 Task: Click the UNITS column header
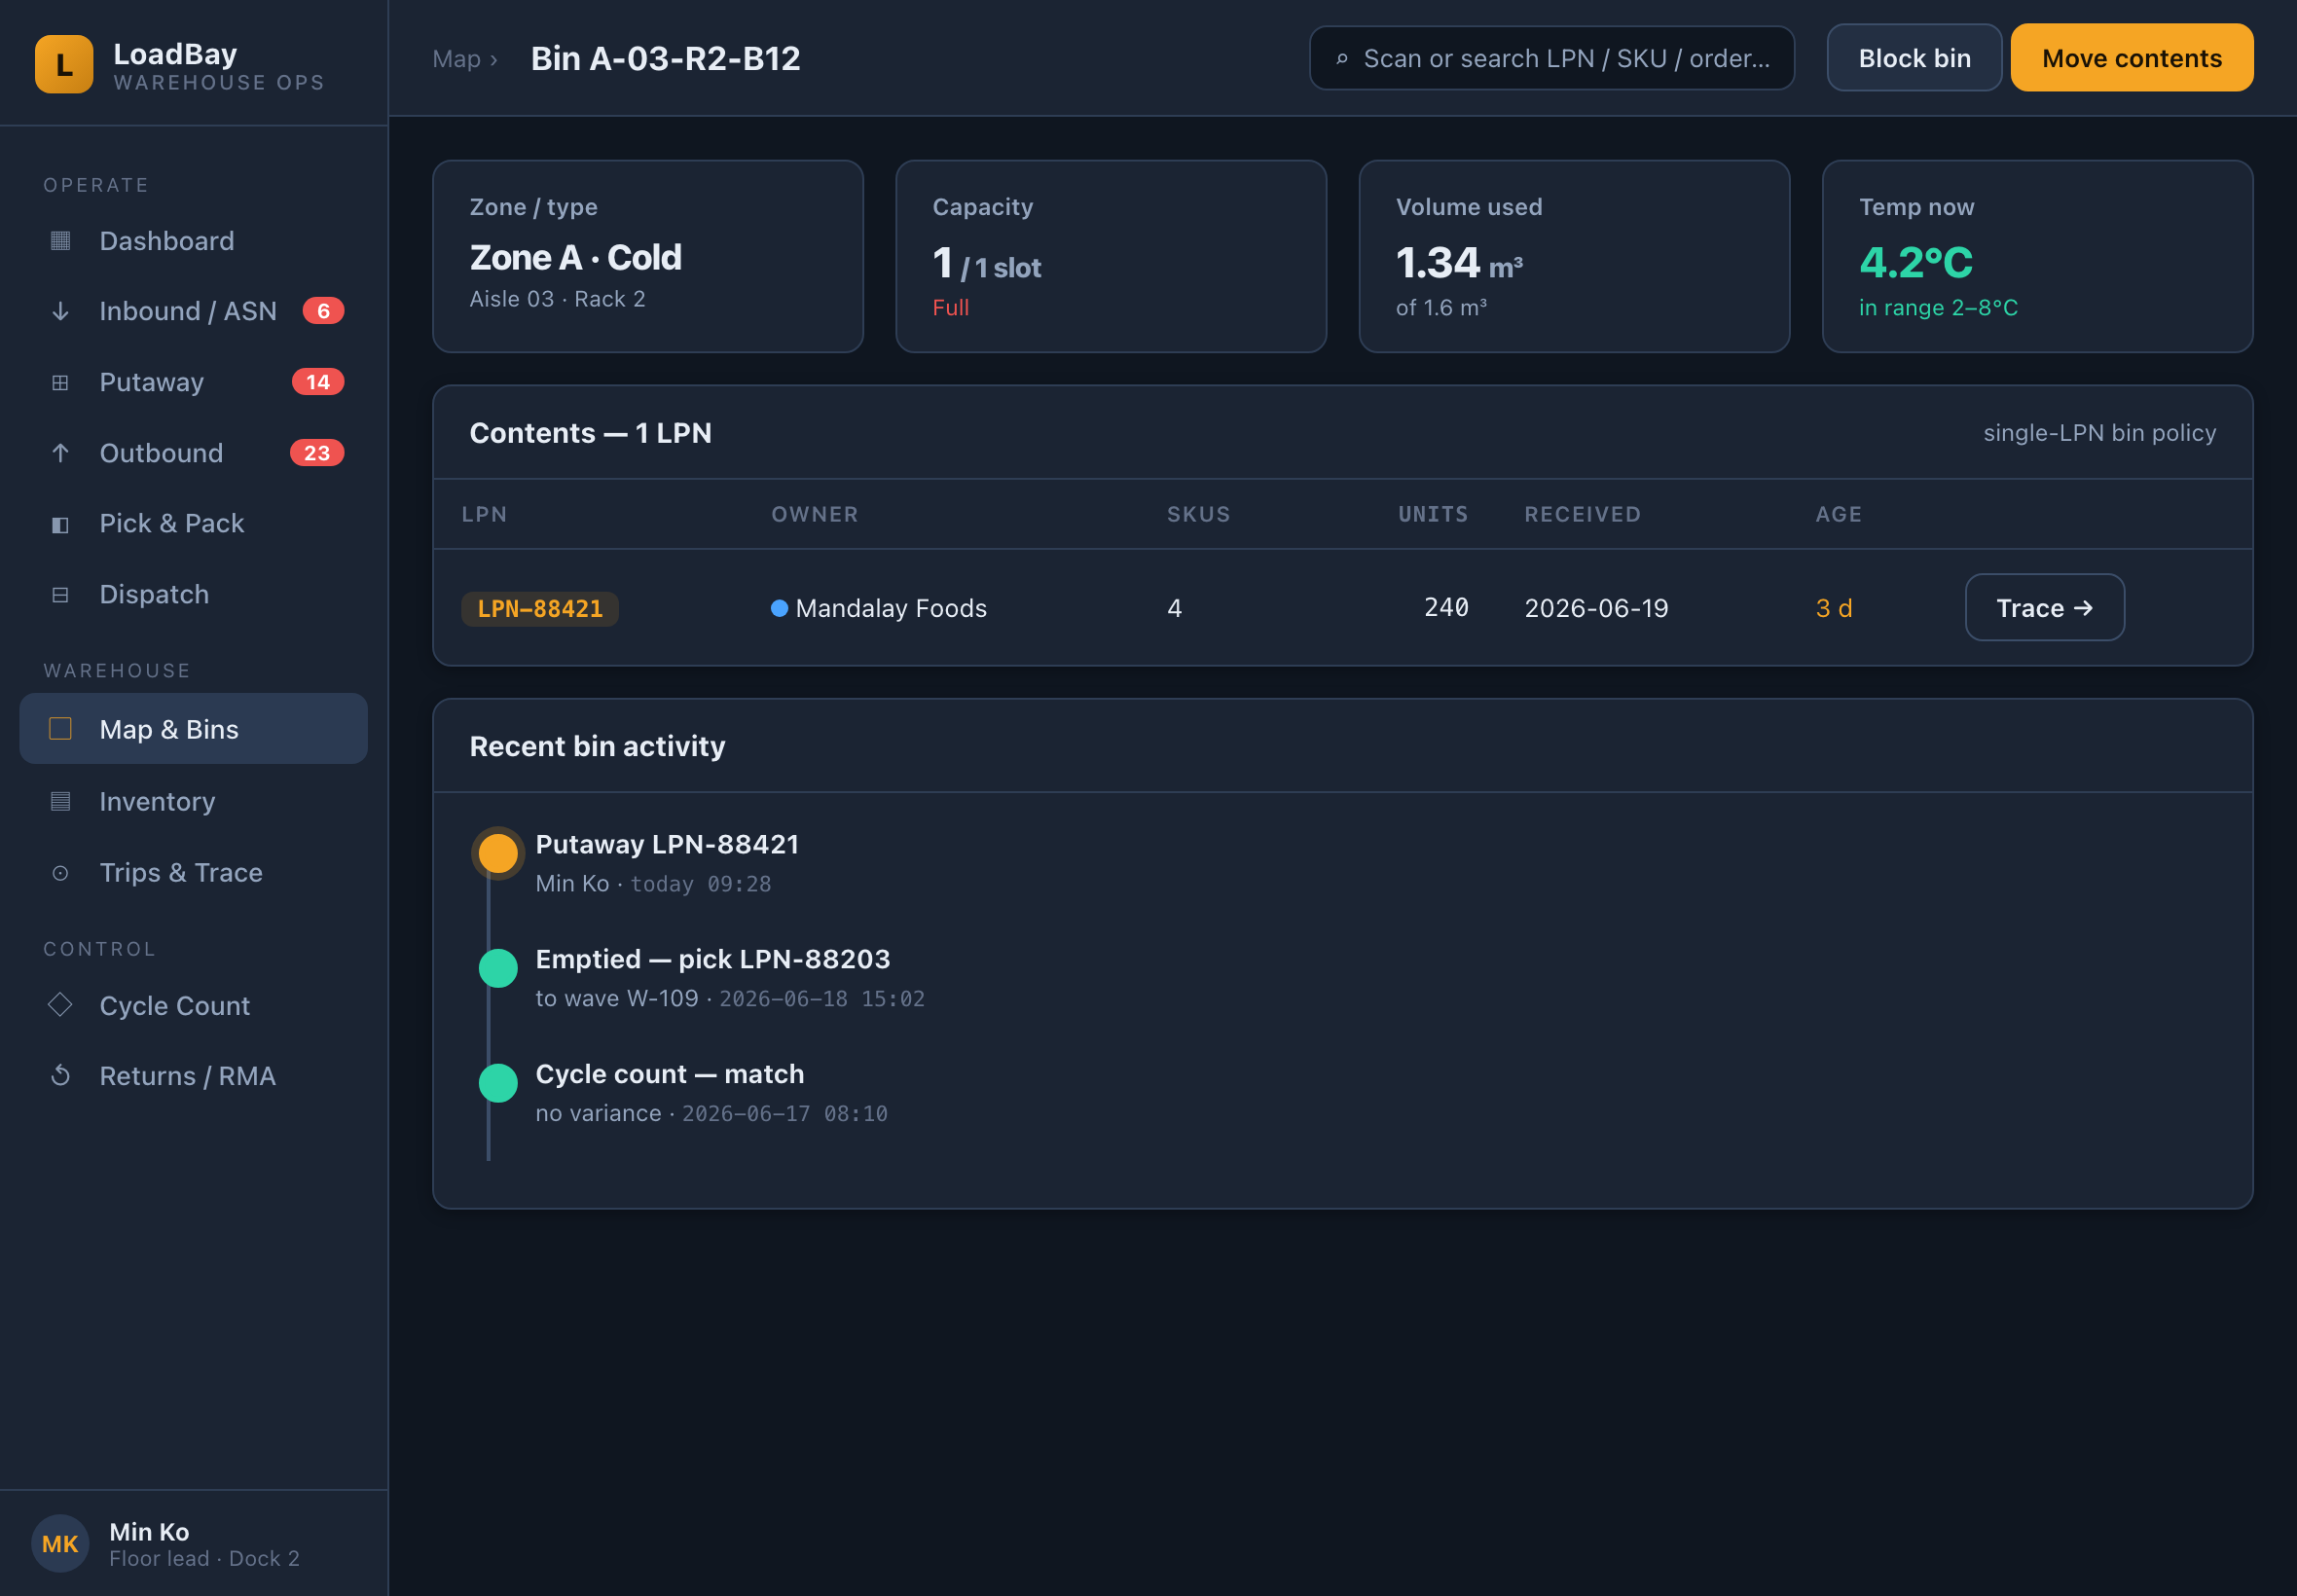point(1433,514)
